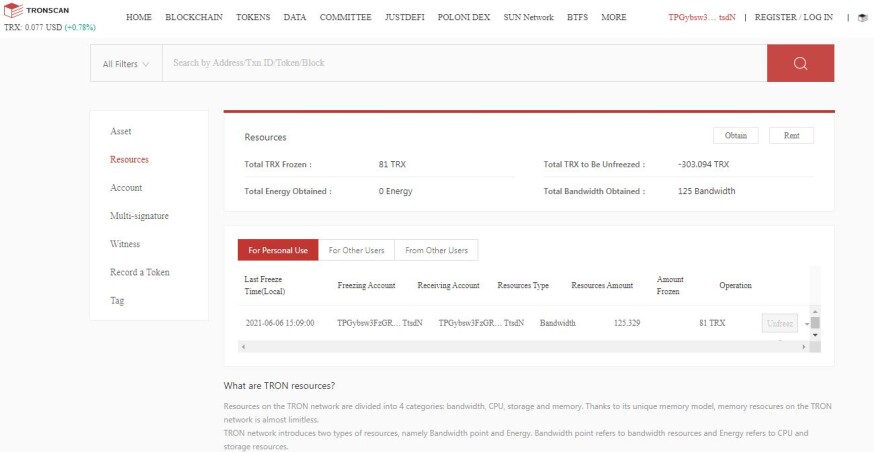Switch to the For Other Users tab

click(357, 250)
